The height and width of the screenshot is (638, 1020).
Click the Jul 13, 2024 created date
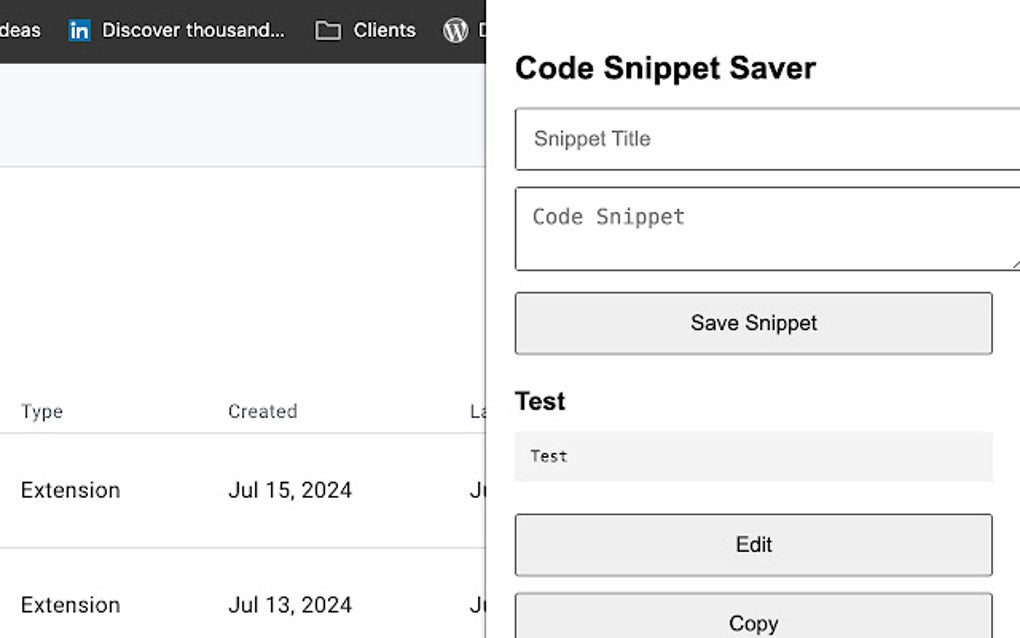290,605
